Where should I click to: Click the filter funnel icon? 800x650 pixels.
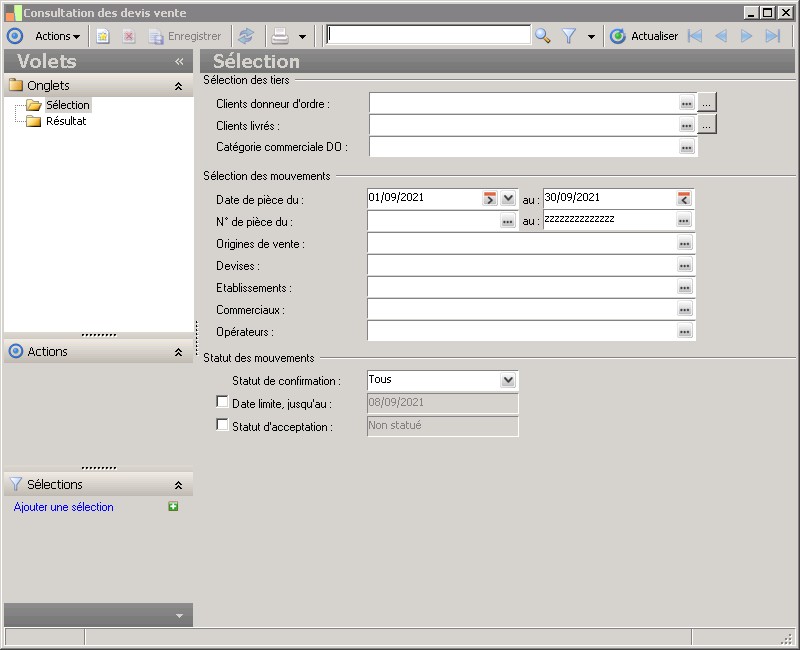pyautogui.click(x=569, y=36)
